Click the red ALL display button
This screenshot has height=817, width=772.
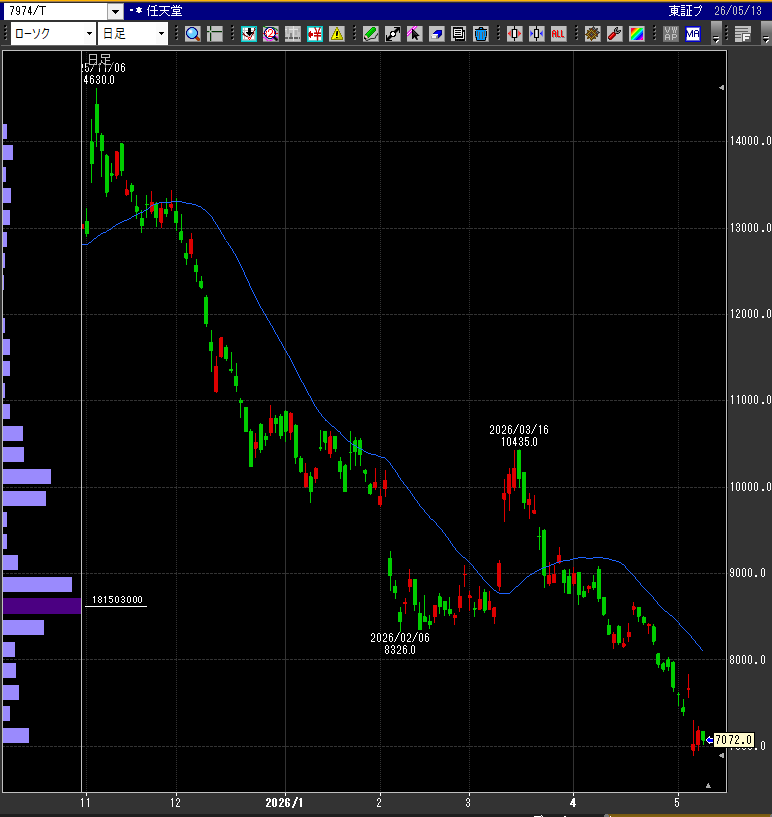(x=558, y=34)
